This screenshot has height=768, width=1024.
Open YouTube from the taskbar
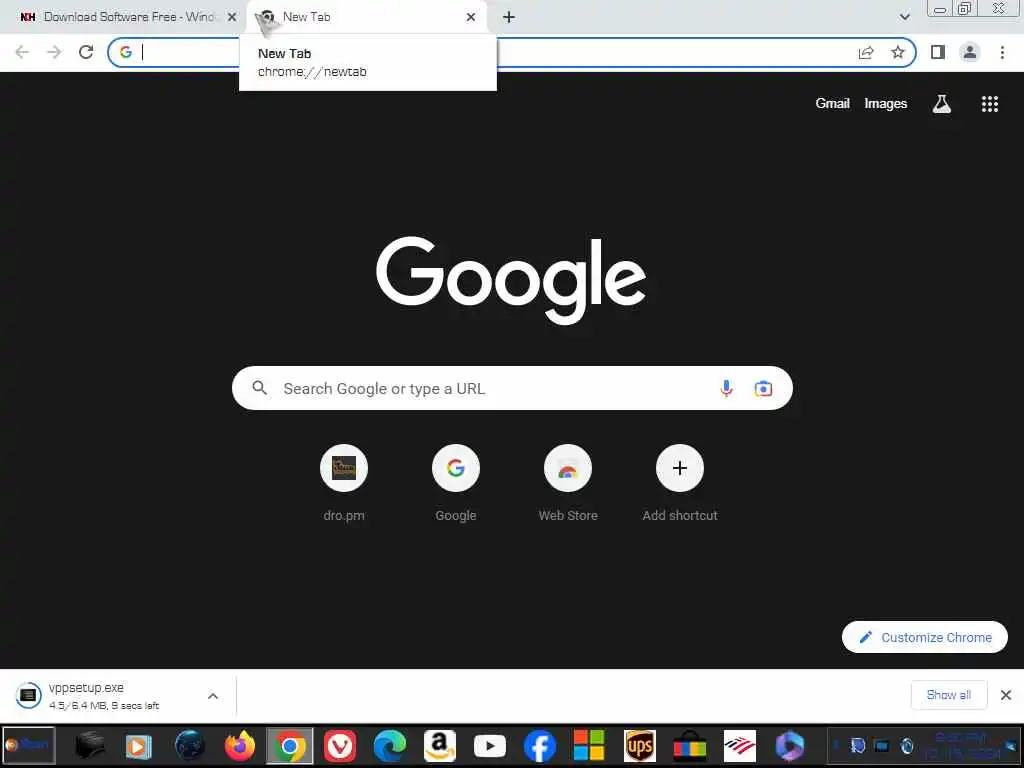click(490, 746)
